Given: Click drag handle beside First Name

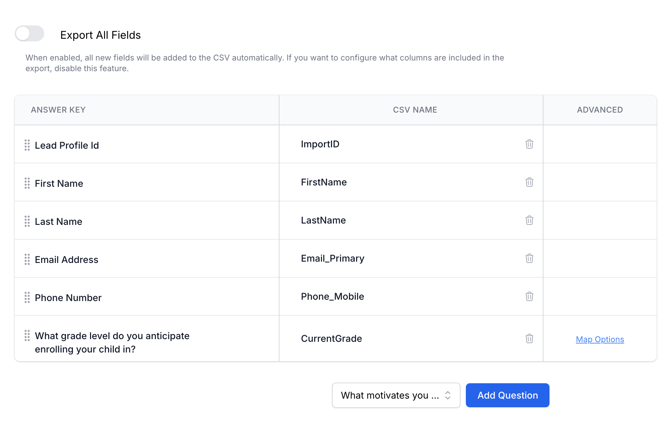Looking at the screenshot, I should click(x=27, y=183).
